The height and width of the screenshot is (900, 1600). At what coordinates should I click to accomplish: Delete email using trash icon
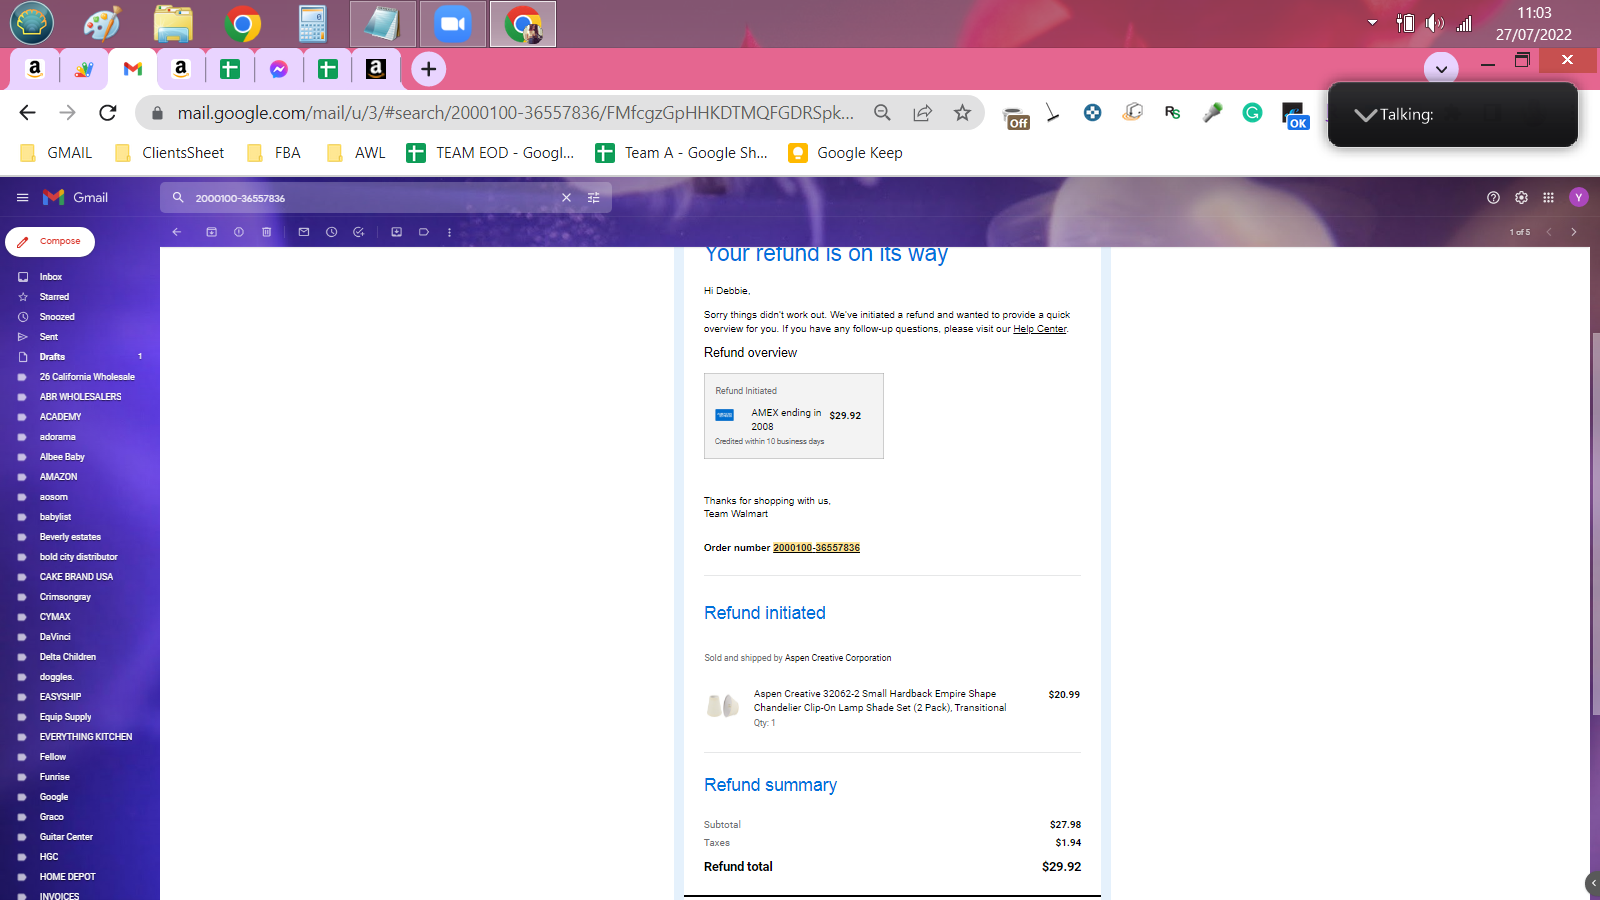(x=266, y=232)
